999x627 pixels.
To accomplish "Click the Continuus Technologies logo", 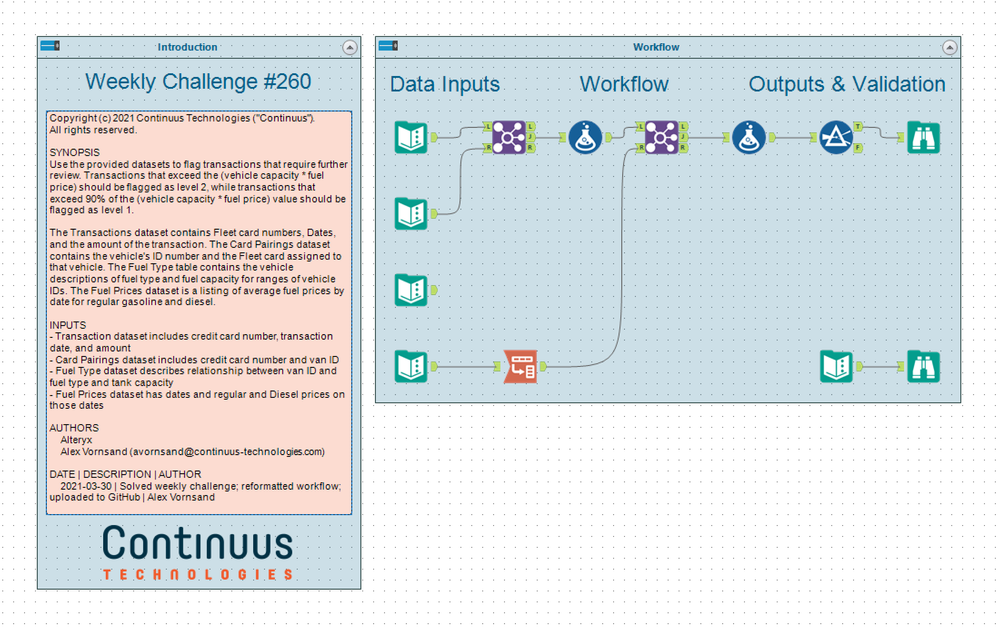I will point(197,550).
